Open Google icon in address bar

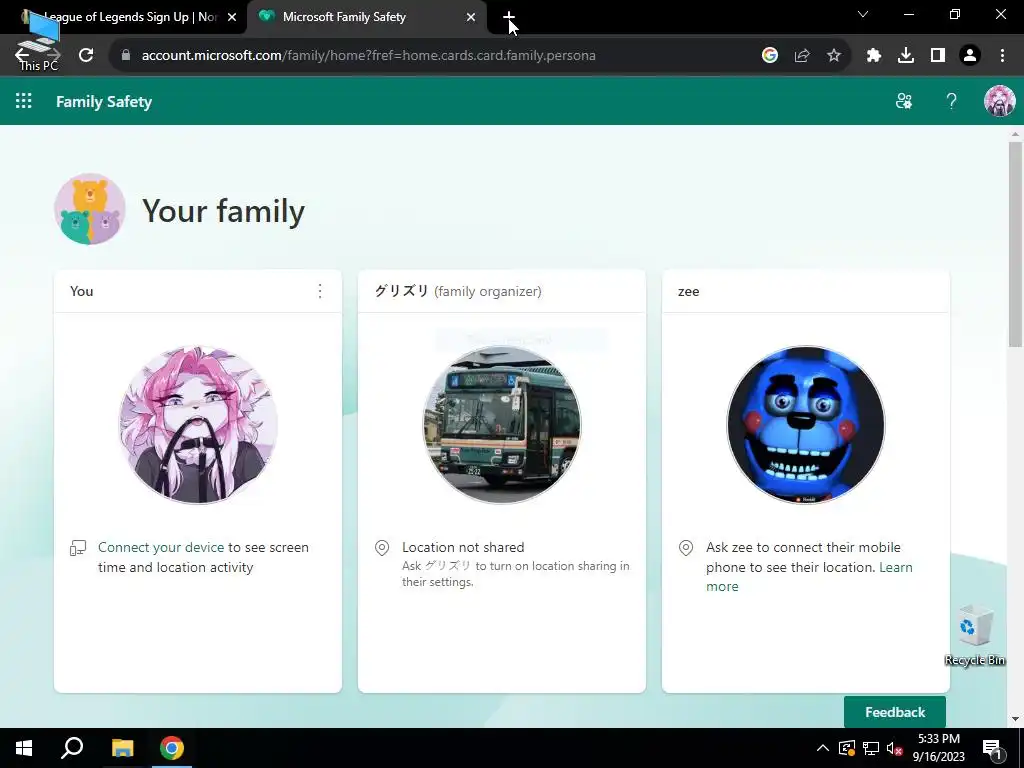pyautogui.click(x=770, y=56)
